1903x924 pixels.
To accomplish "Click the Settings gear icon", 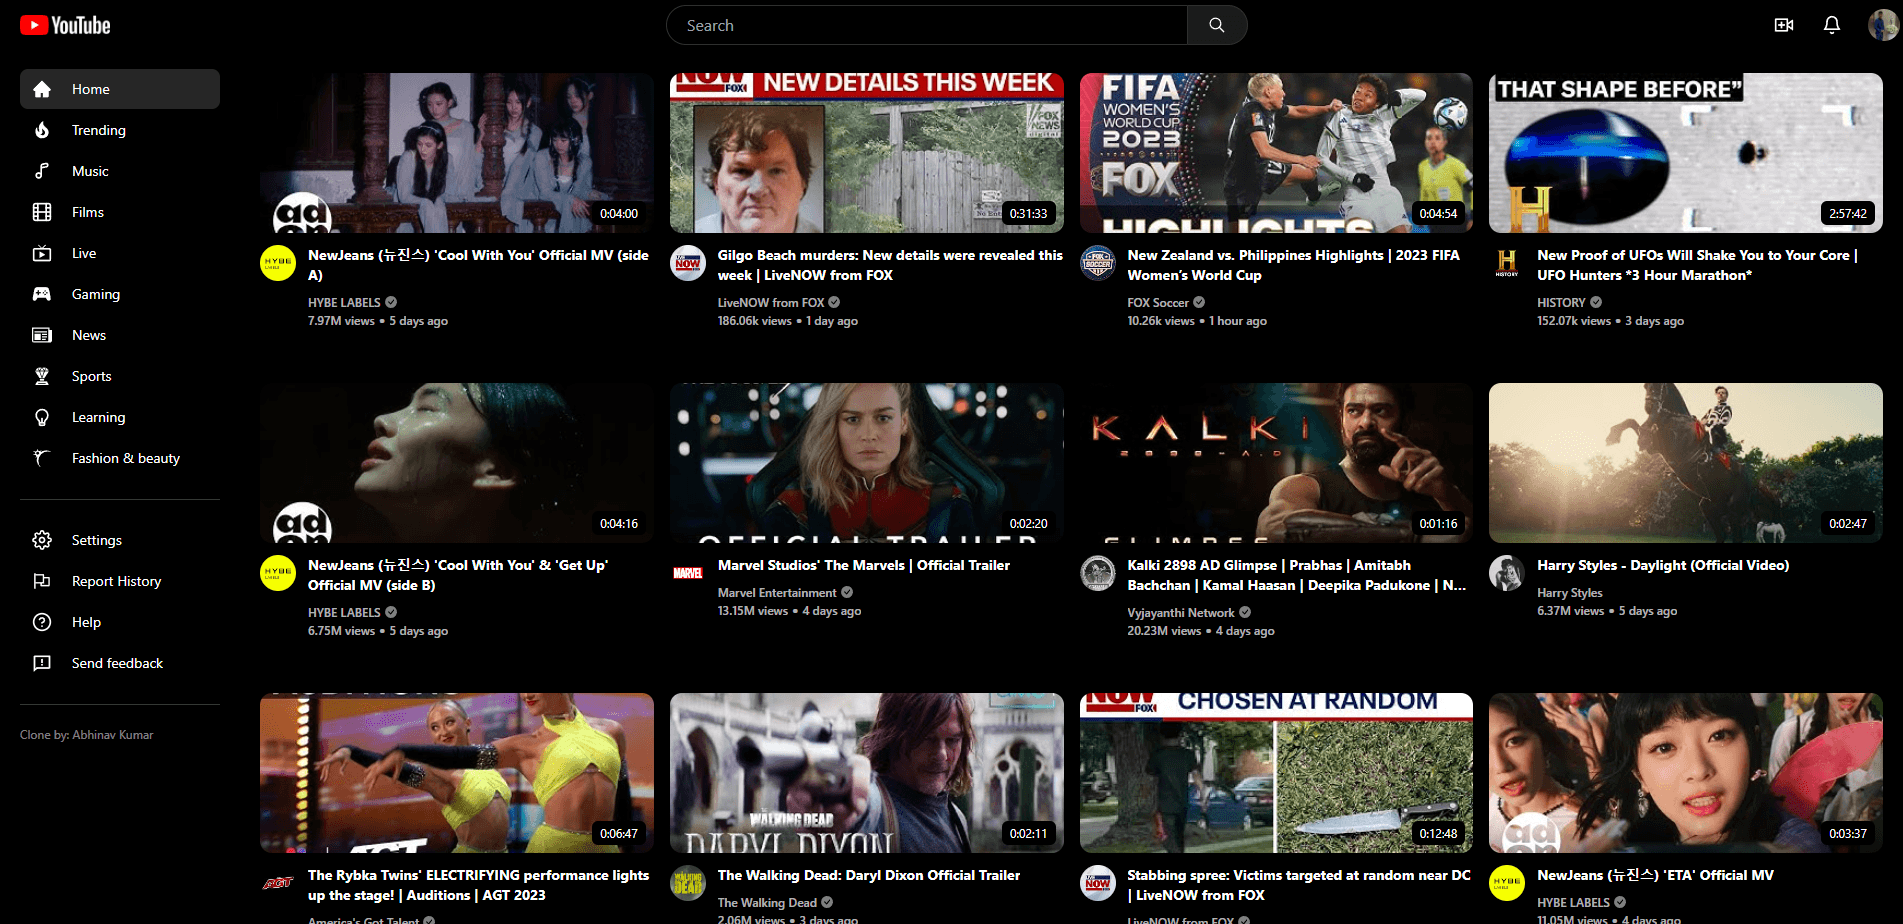I will [x=42, y=540].
